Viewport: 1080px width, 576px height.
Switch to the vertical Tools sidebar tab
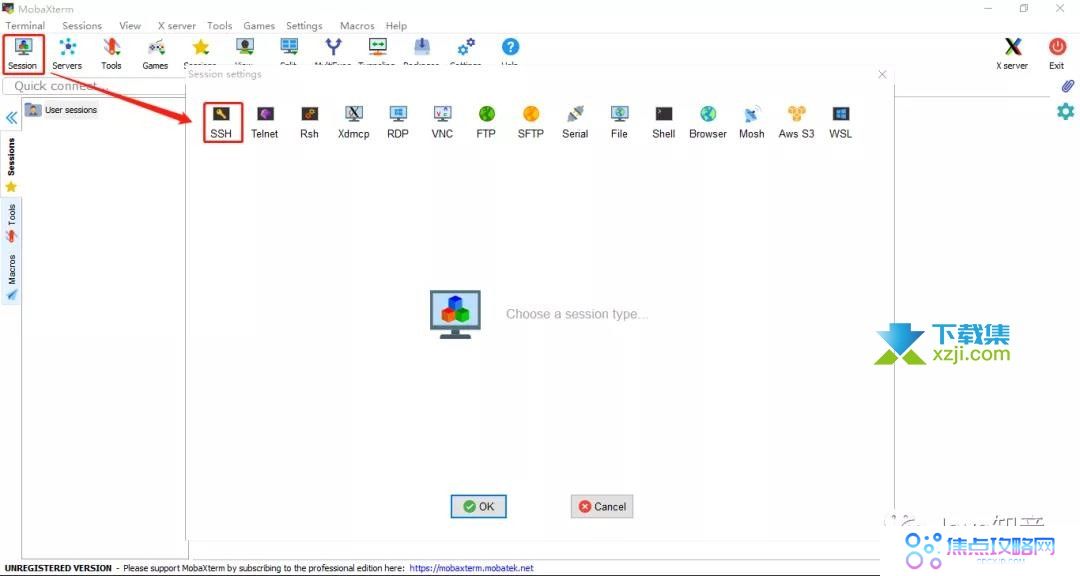coord(11,223)
